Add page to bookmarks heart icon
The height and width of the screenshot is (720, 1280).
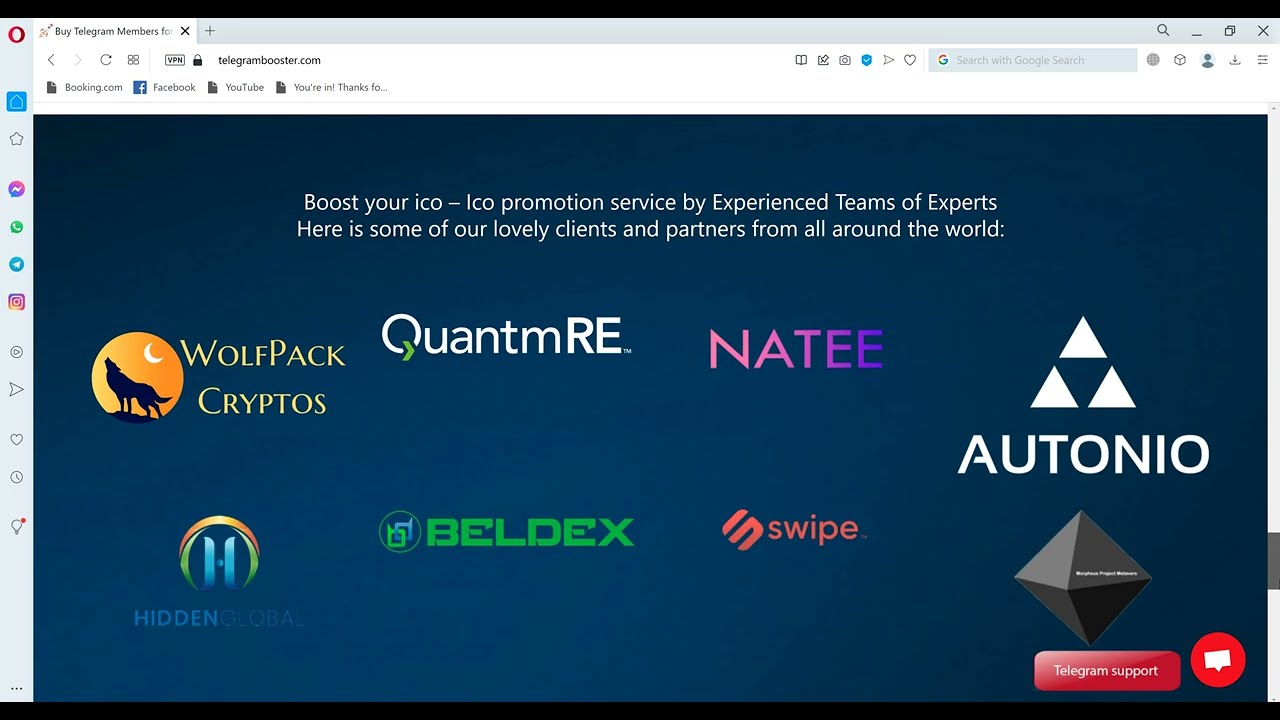[910, 60]
